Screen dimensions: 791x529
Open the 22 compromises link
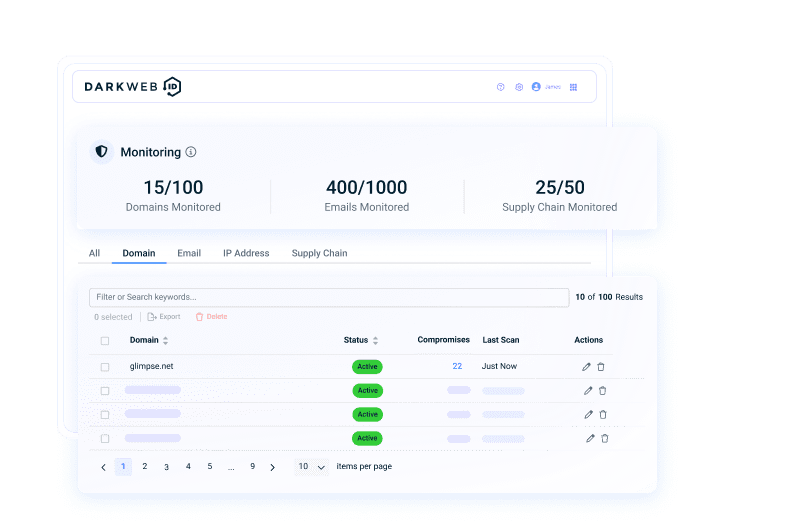tap(457, 366)
